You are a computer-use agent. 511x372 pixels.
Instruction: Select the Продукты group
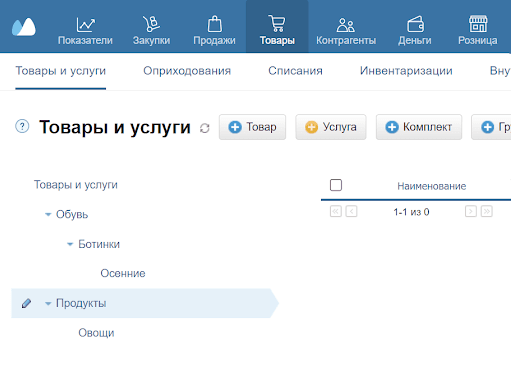coord(81,303)
